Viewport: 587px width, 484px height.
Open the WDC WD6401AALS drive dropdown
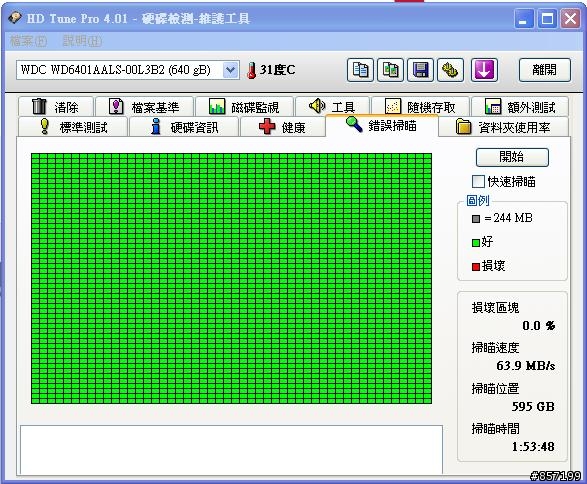coord(231,70)
